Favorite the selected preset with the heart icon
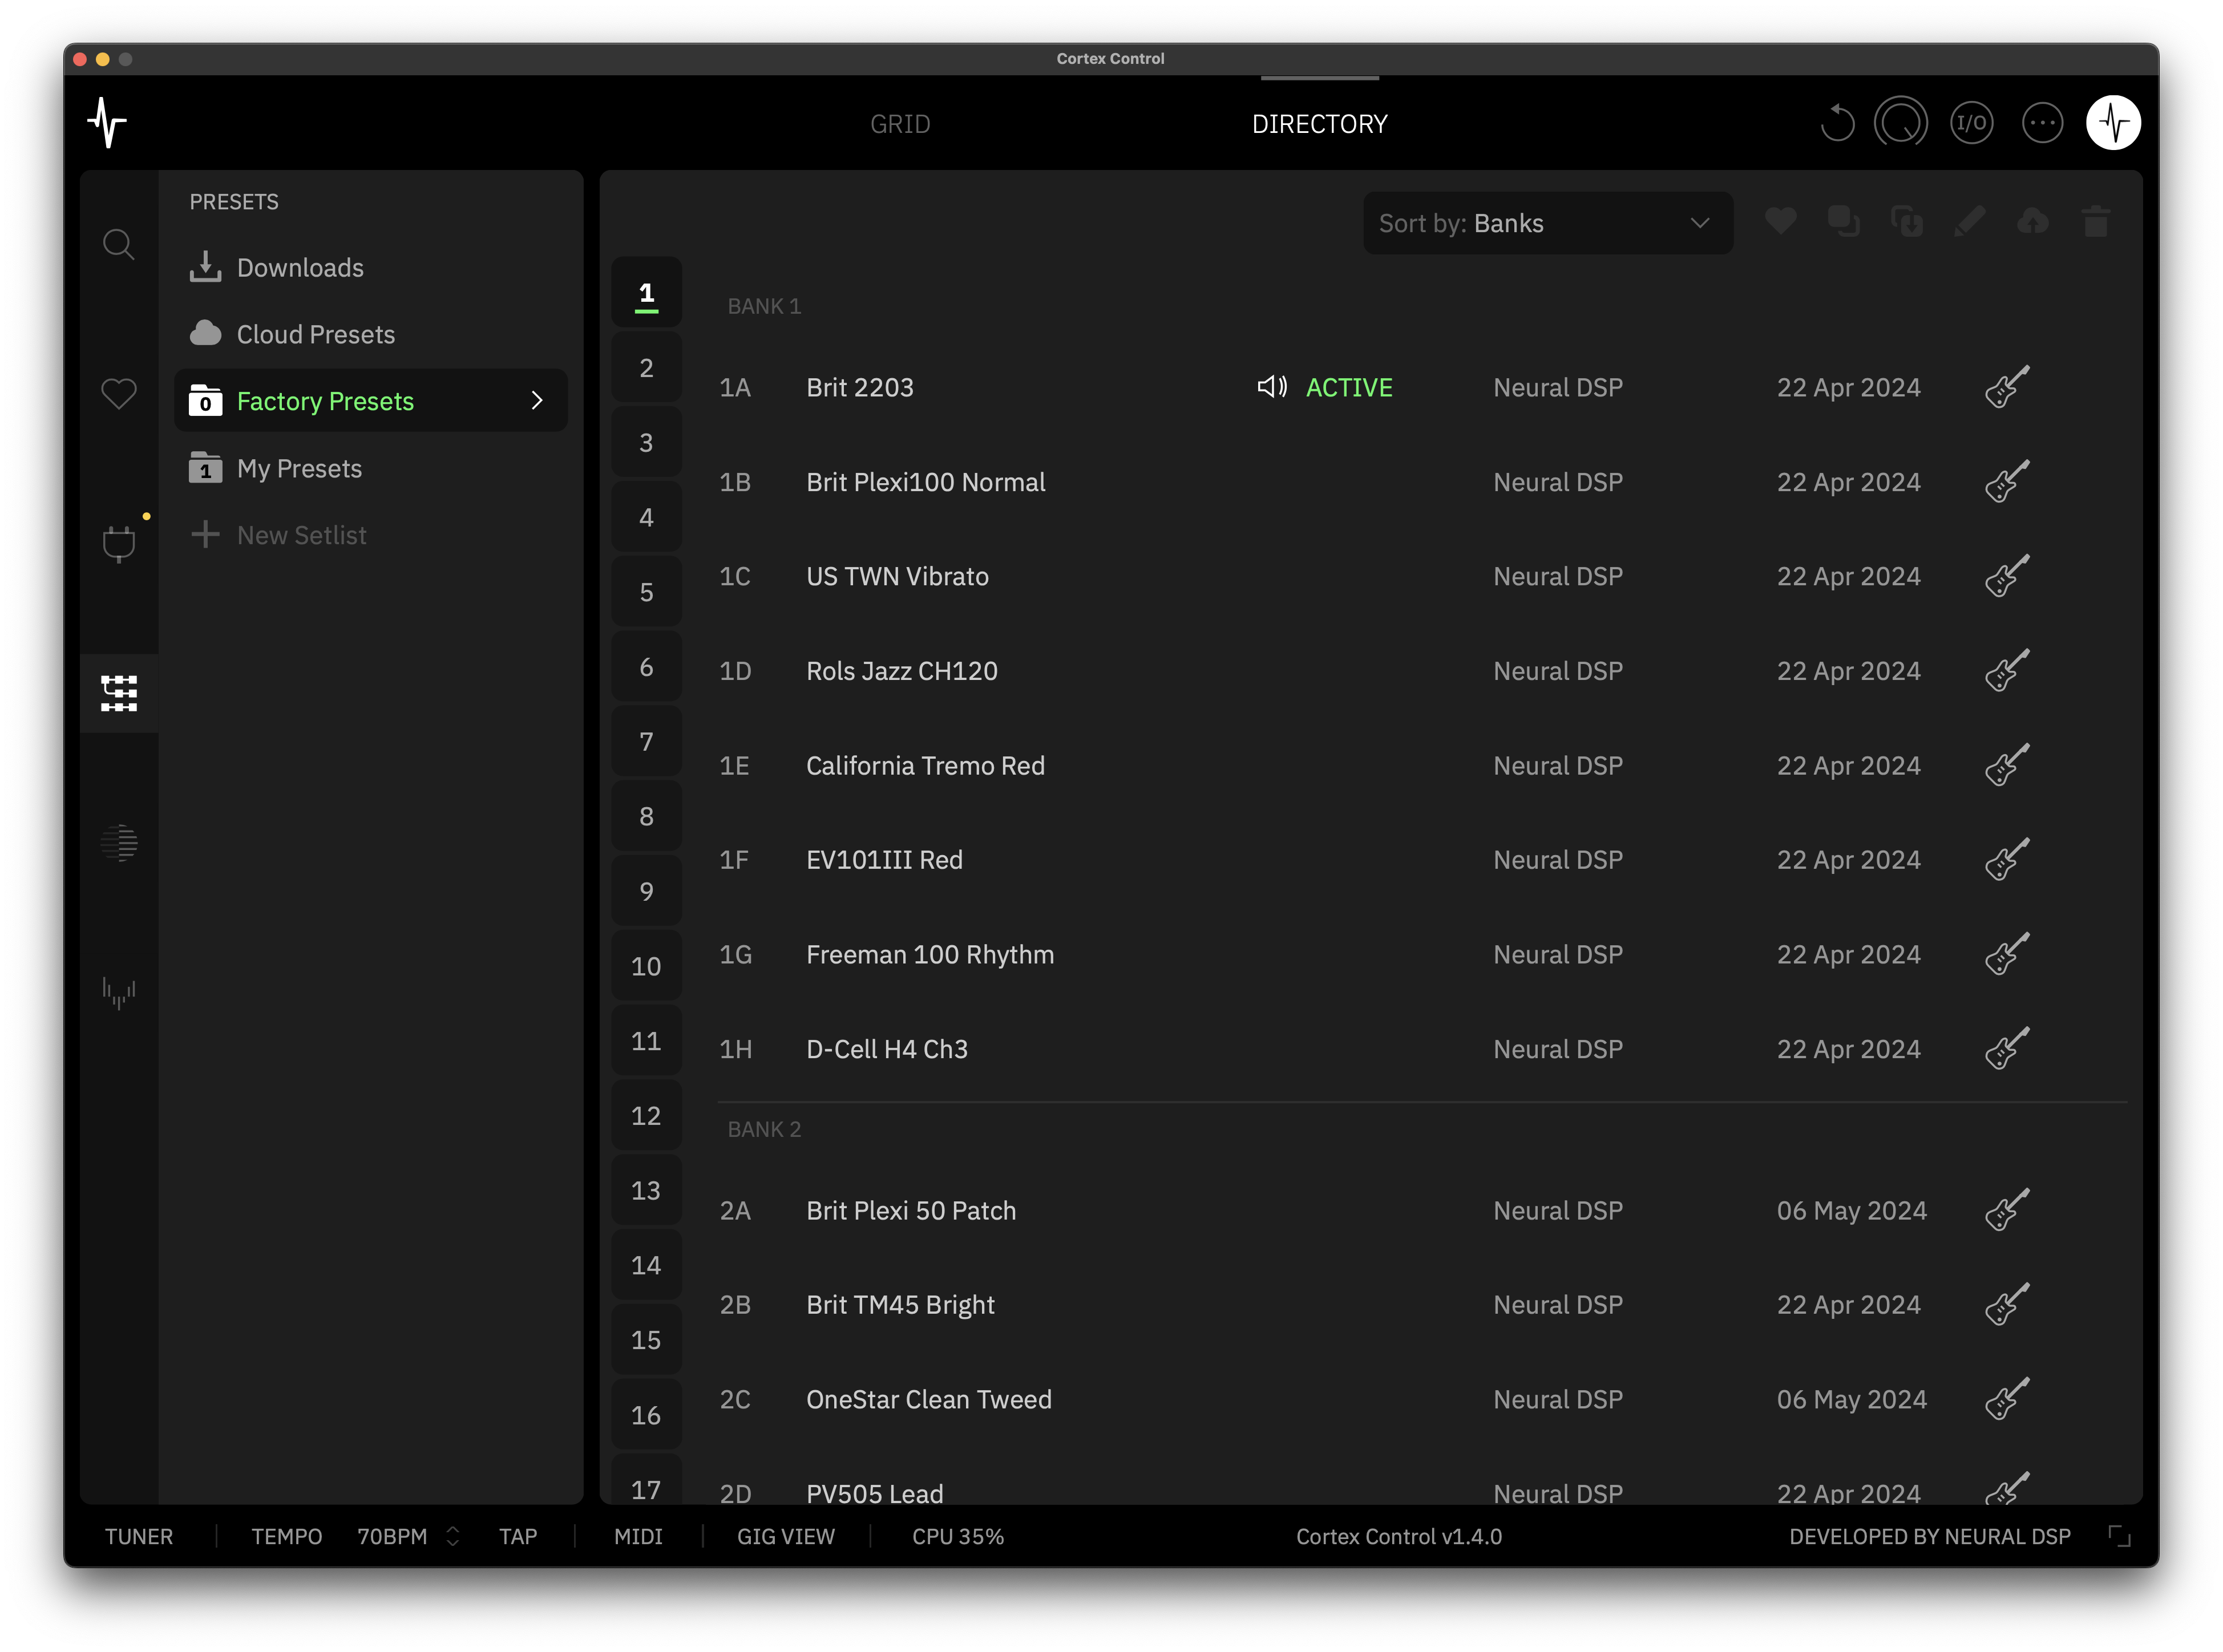This screenshot has width=2223, height=1652. (1781, 221)
